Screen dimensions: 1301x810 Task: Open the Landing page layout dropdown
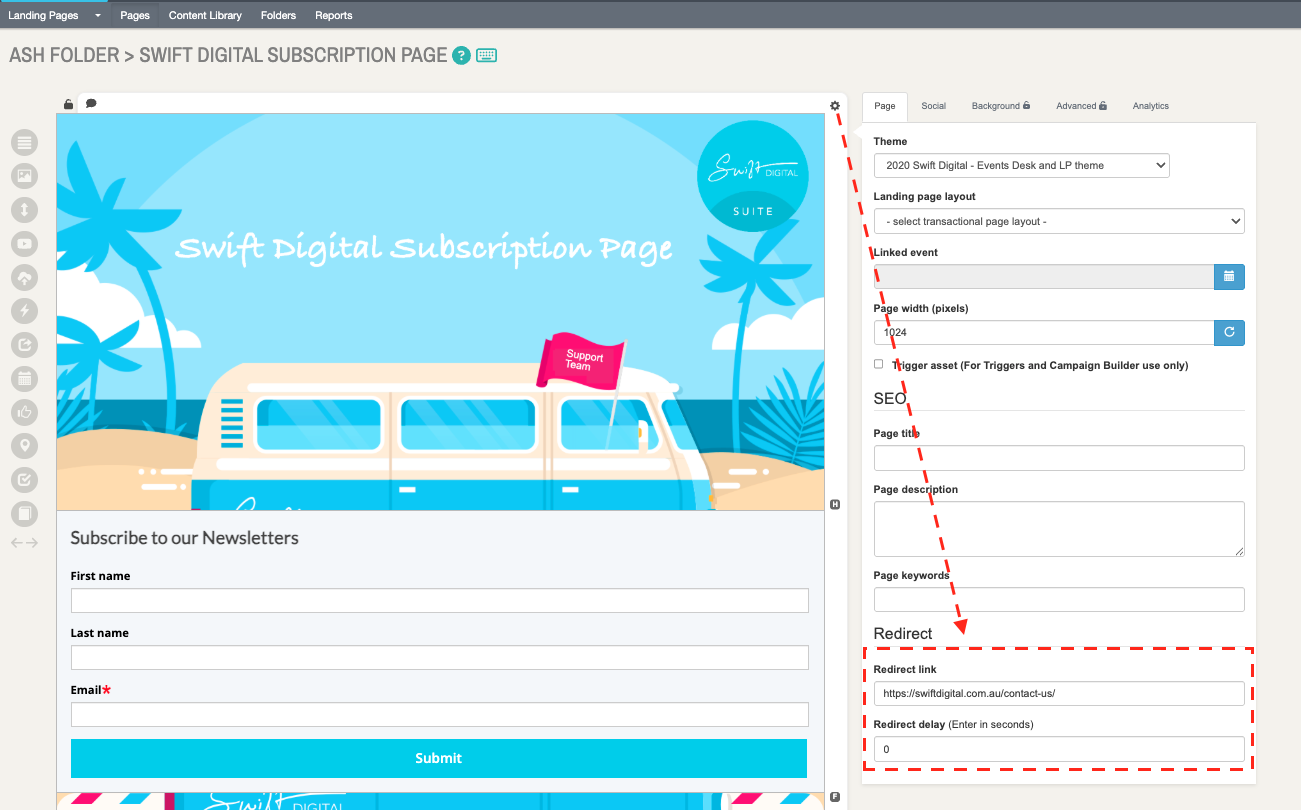[x=1059, y=221]
